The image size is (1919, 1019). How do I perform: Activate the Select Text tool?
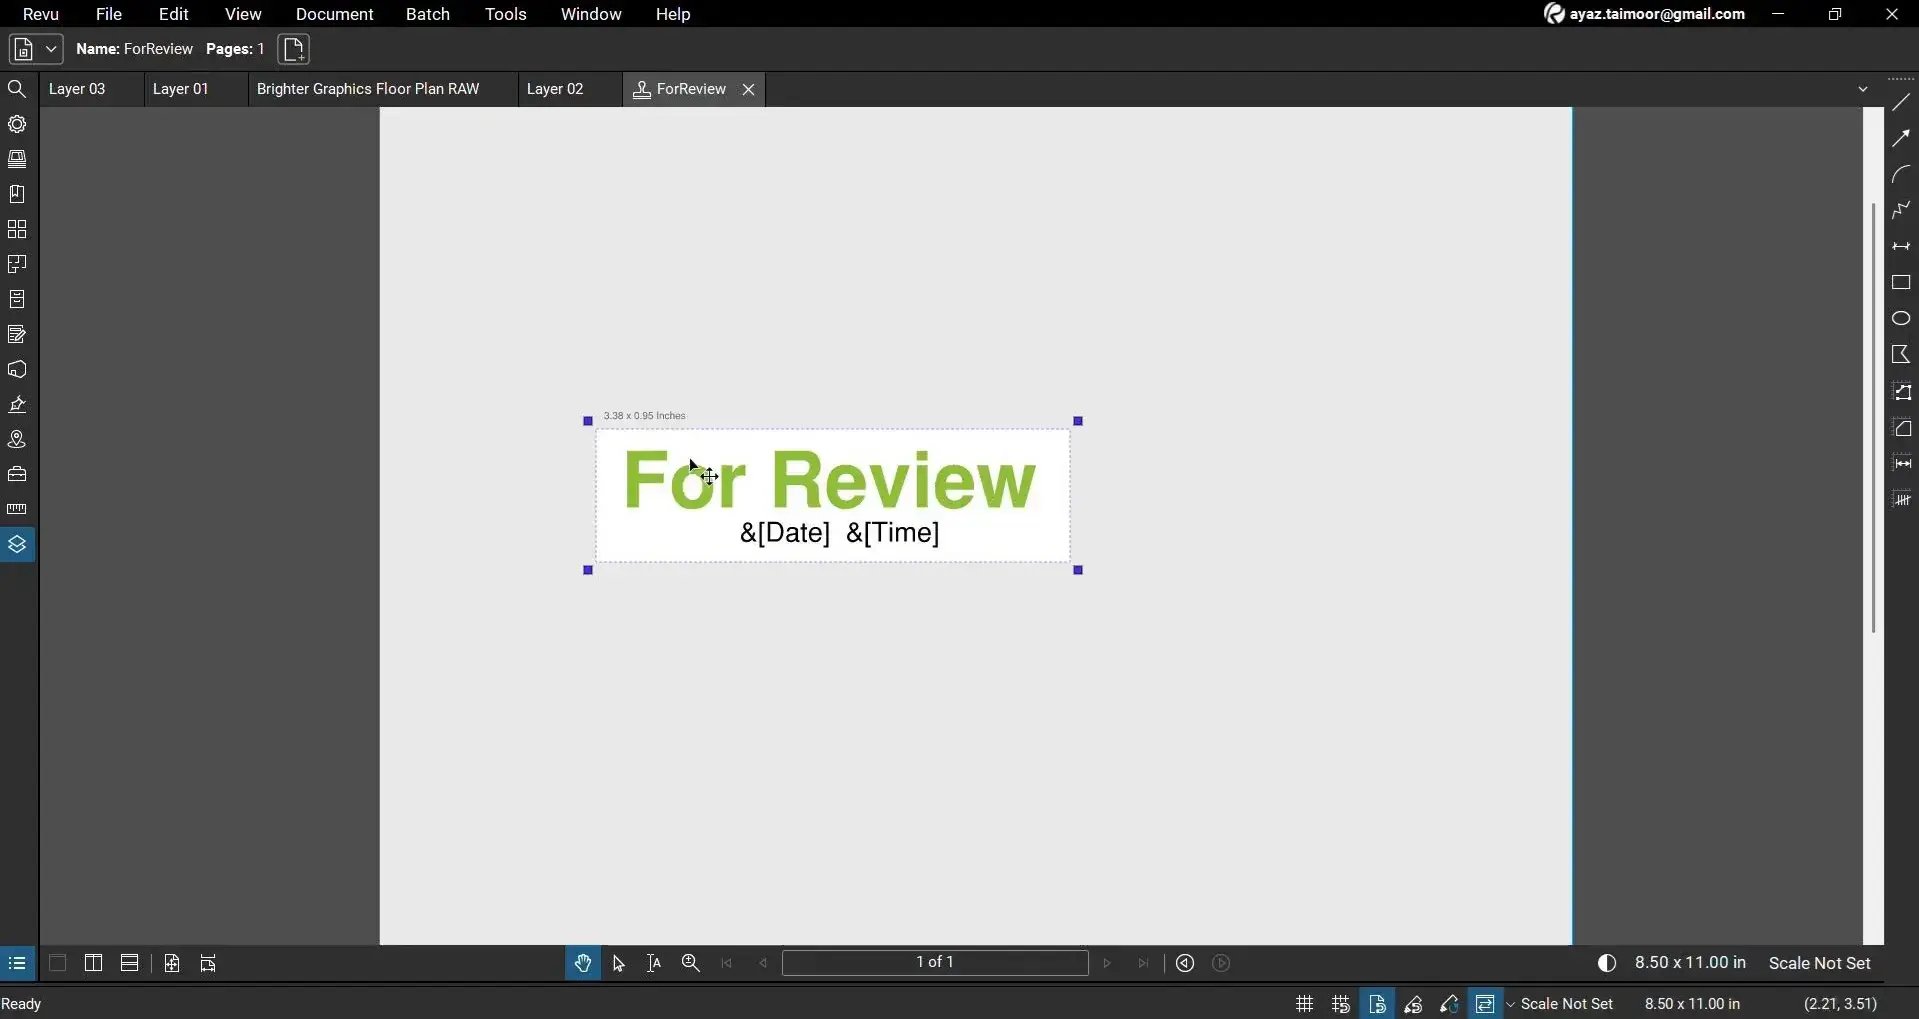click(654, 963)
